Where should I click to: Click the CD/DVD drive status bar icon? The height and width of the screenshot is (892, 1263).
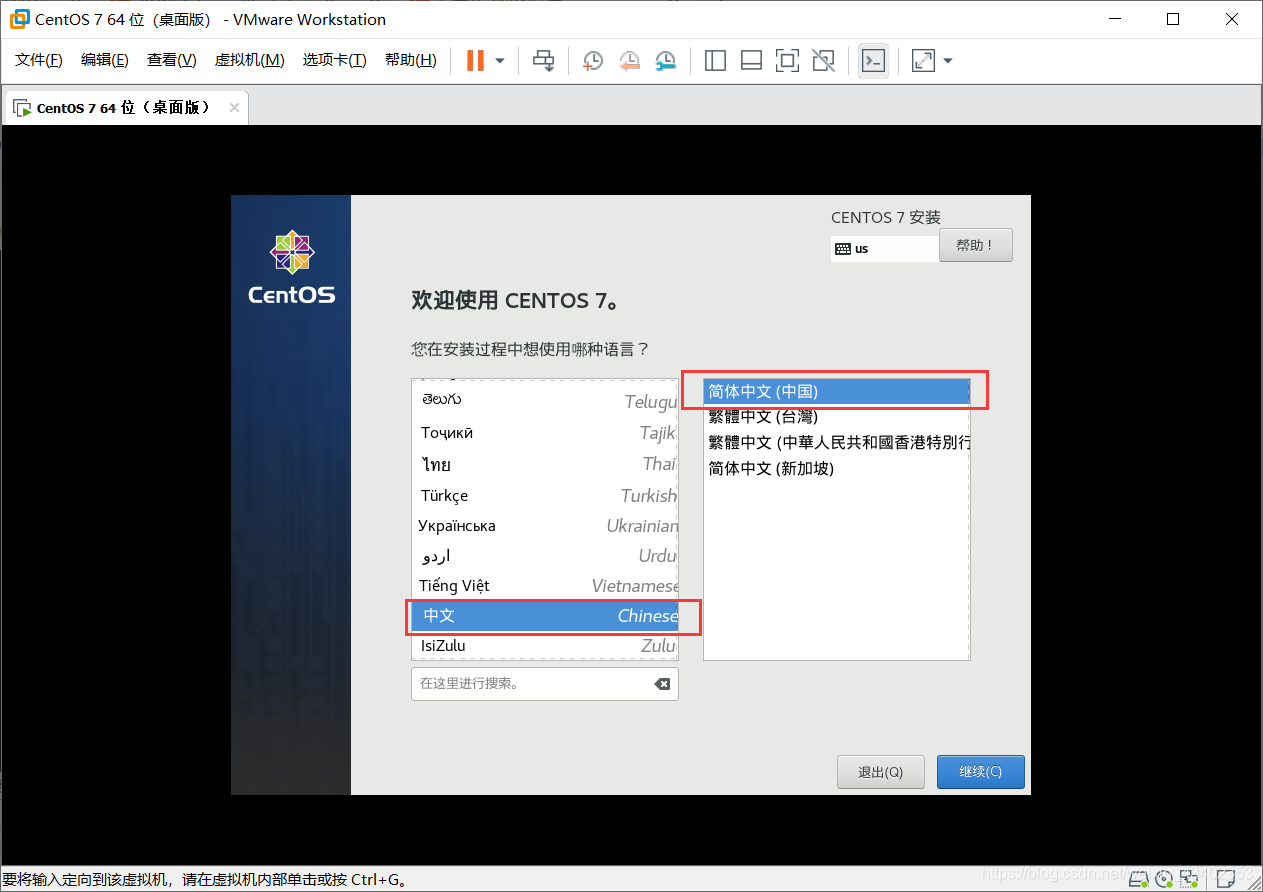coord(1164,880)
